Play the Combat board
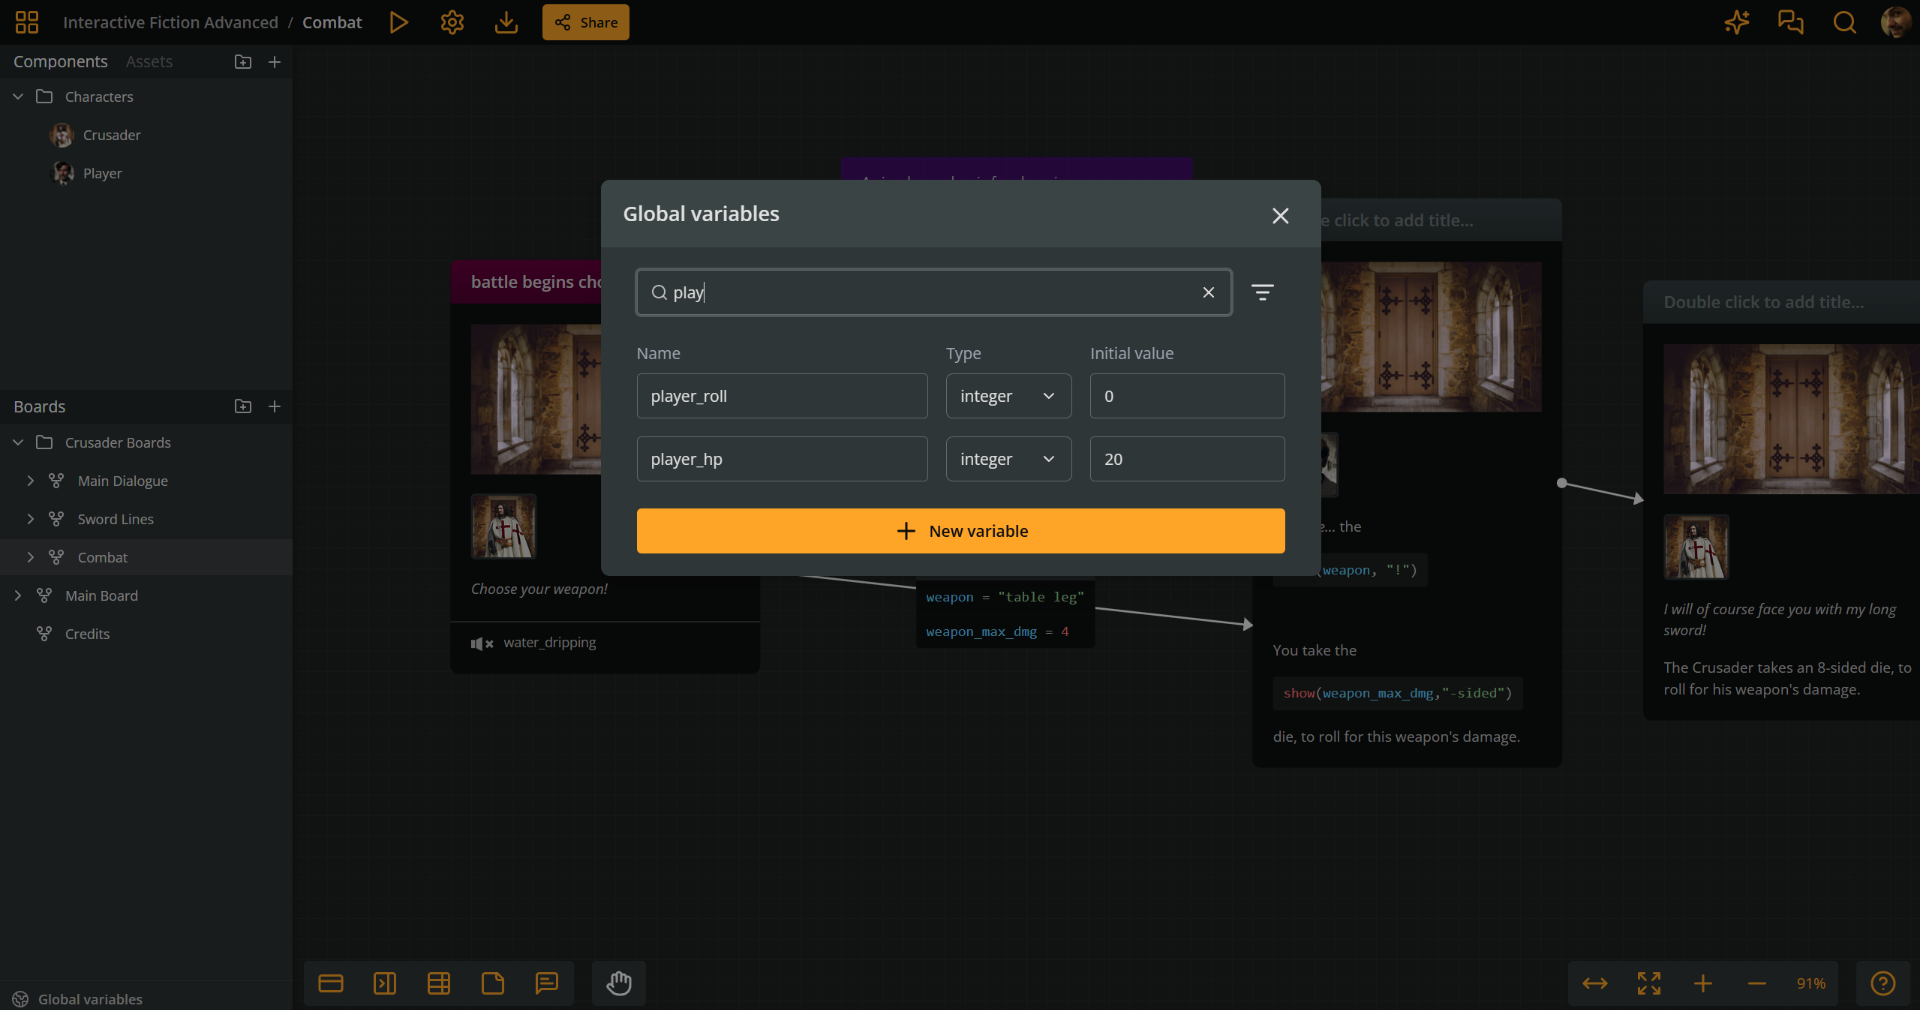Viewport: 1920px width, 1010px height. pyautogui.click(x=398, y=22)
